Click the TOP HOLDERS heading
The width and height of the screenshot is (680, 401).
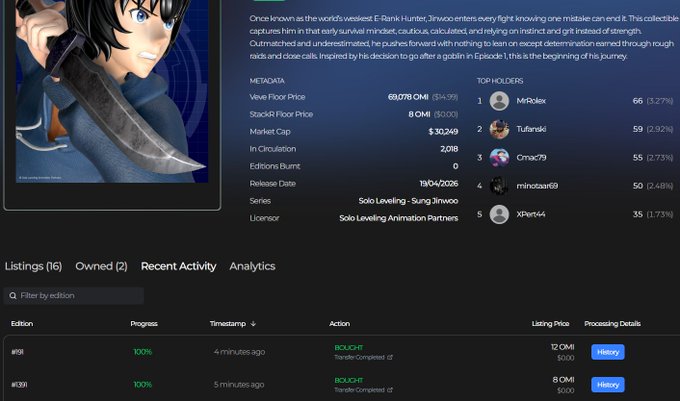[x=500, y=81]
